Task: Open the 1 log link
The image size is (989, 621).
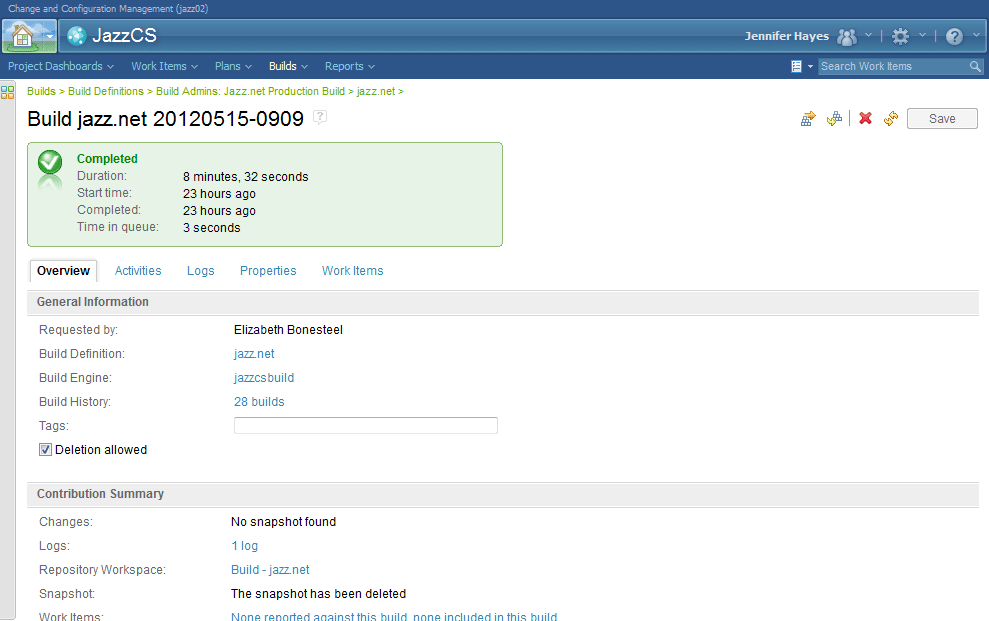Action: point(245,546)
